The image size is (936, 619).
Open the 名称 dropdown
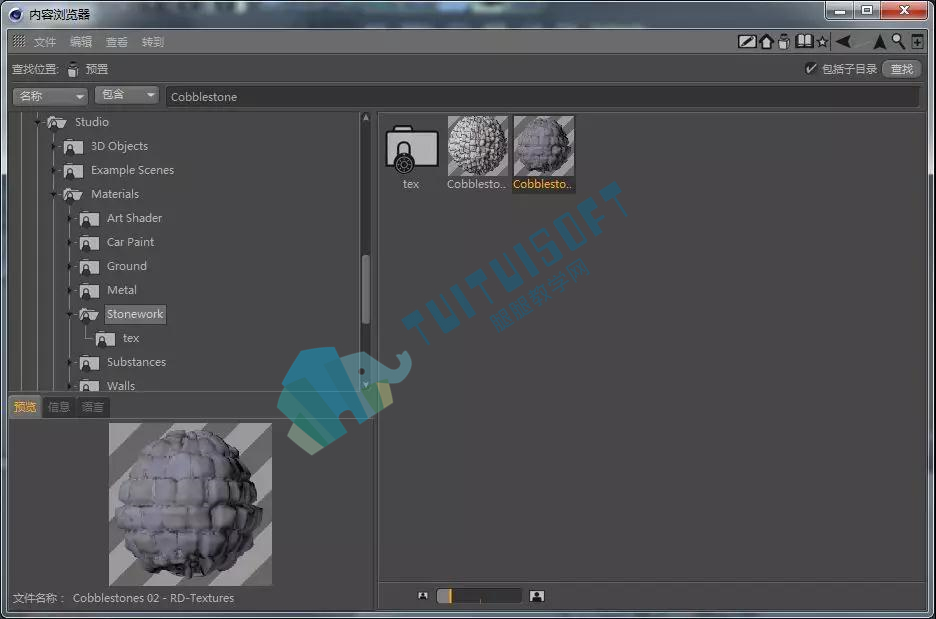[x=50, y=96]
